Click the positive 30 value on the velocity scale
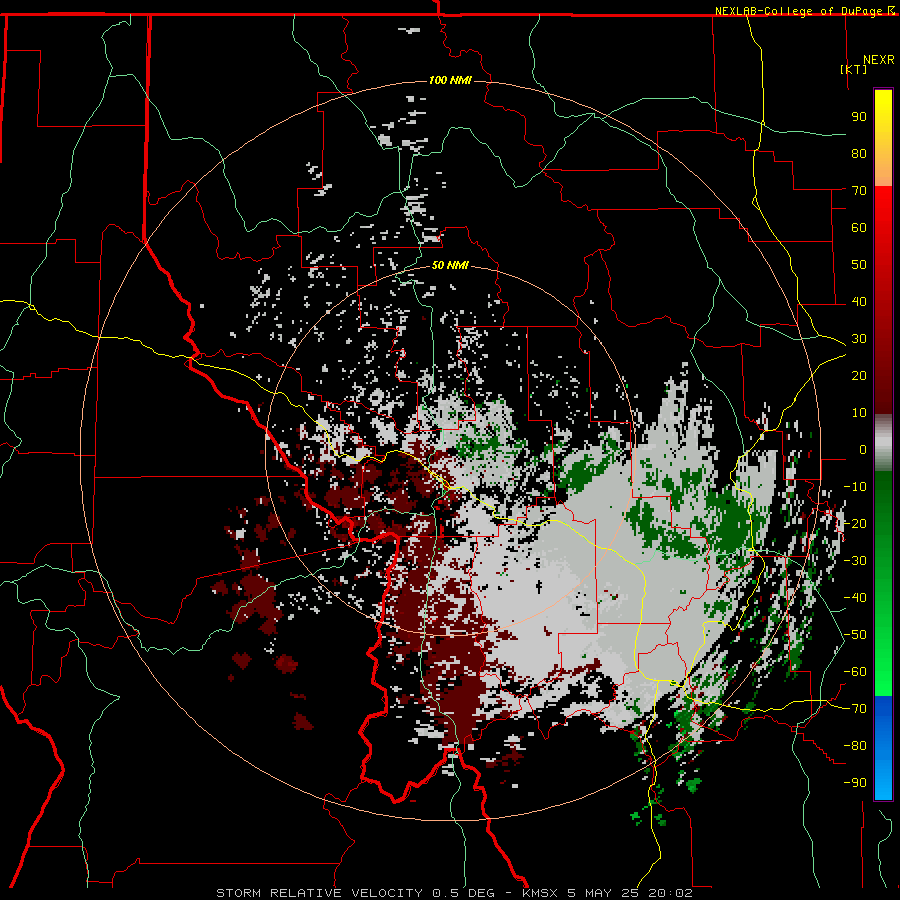 859,339
